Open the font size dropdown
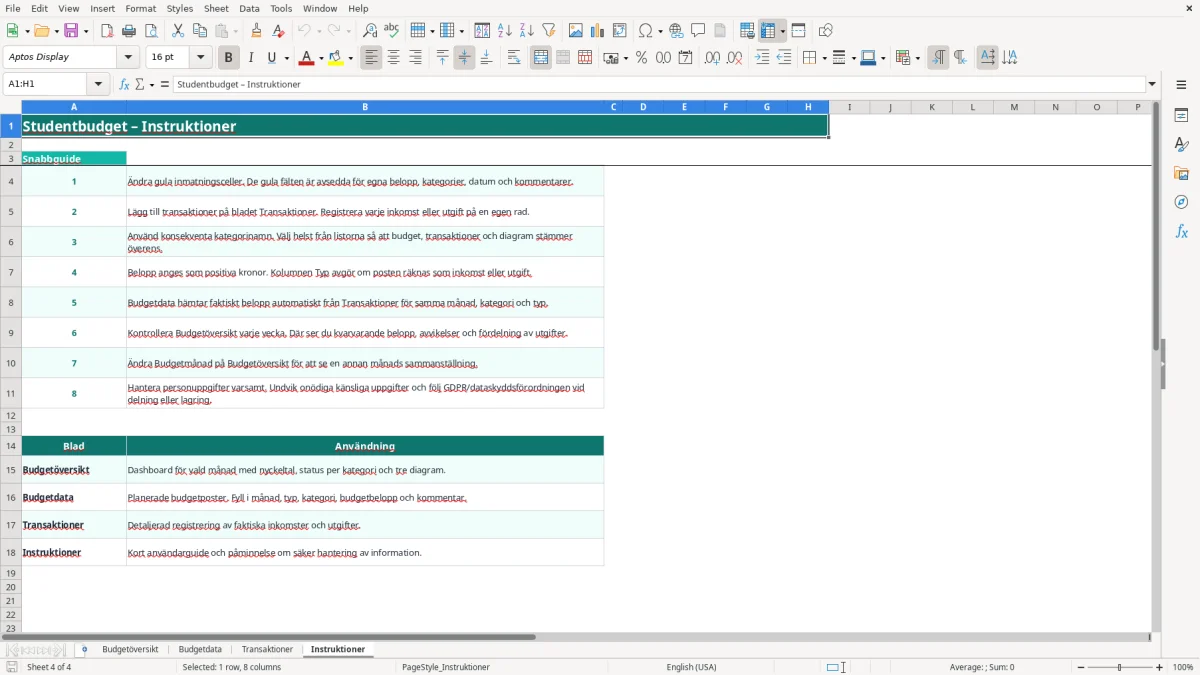Screen dimensions: 1200x675 pos(201,58)
